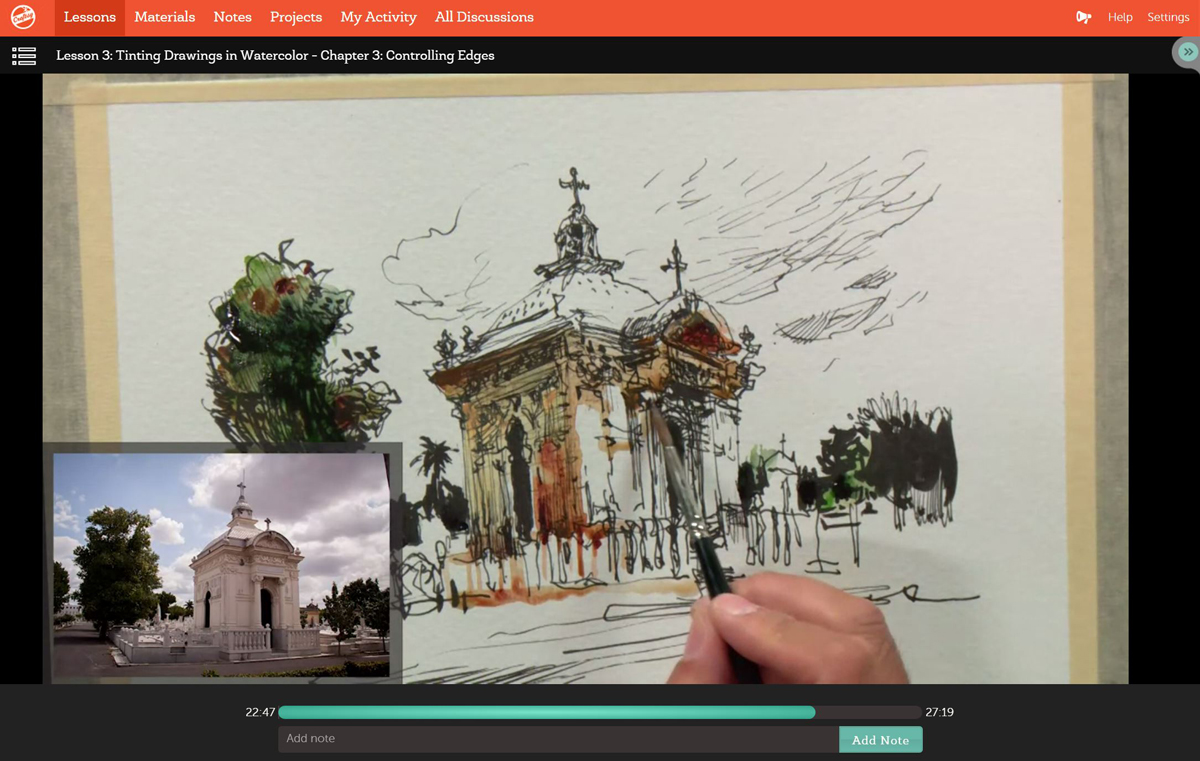Expand the side panel with the double-chevron
The height and width of the screenshot is (761, 1200).
tap(1187, 51)
